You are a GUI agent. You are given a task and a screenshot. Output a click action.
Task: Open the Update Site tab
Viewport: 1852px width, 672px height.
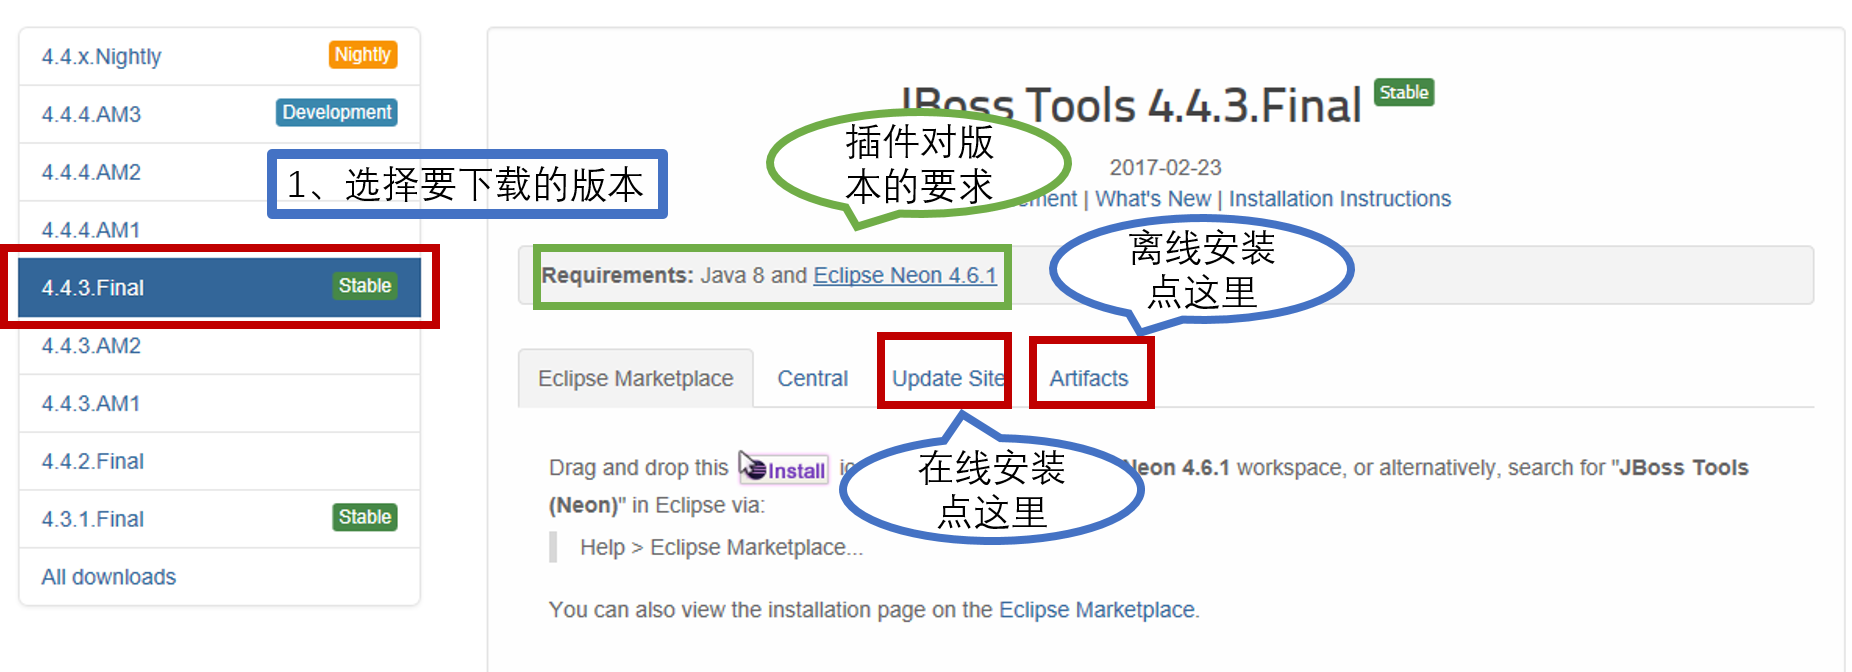947,379
